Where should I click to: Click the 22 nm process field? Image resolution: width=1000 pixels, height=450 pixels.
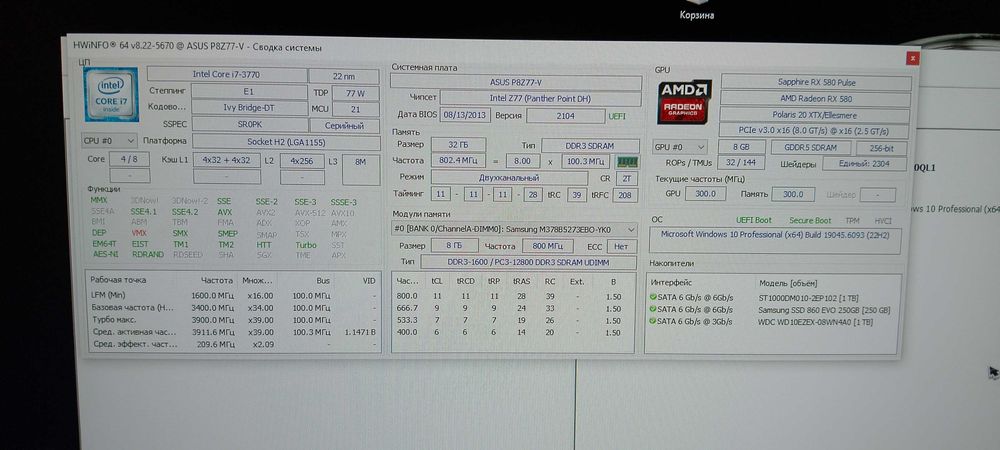(344, 76)
